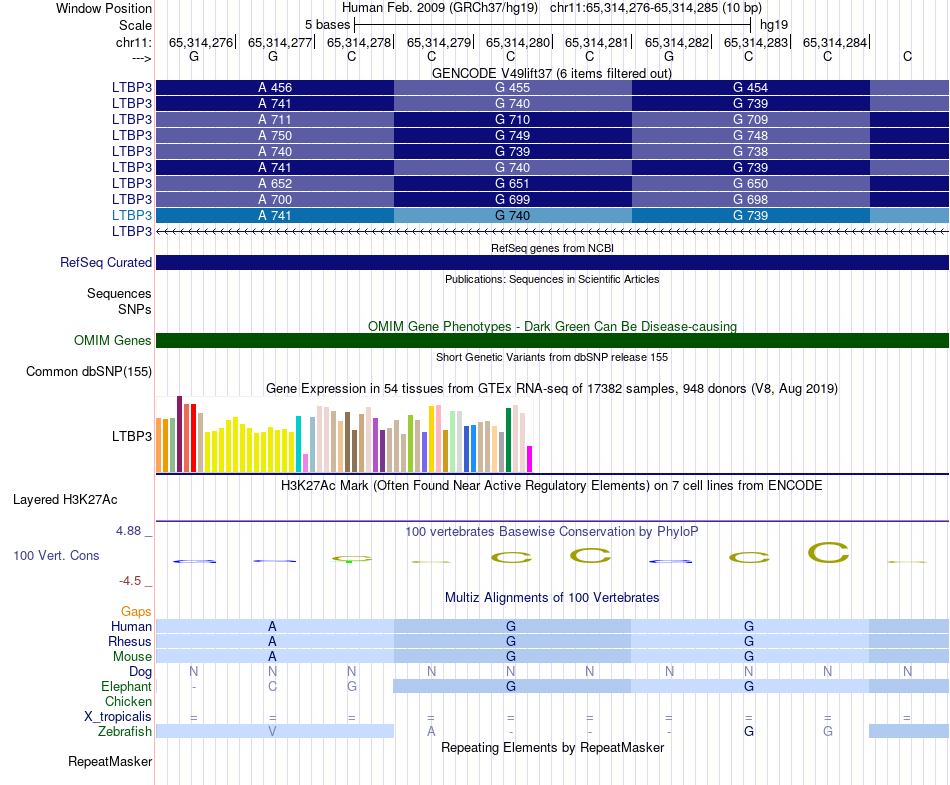Select codon cell 'A 700'
Viewport: 950px width, 785px height.
[275, 199]
